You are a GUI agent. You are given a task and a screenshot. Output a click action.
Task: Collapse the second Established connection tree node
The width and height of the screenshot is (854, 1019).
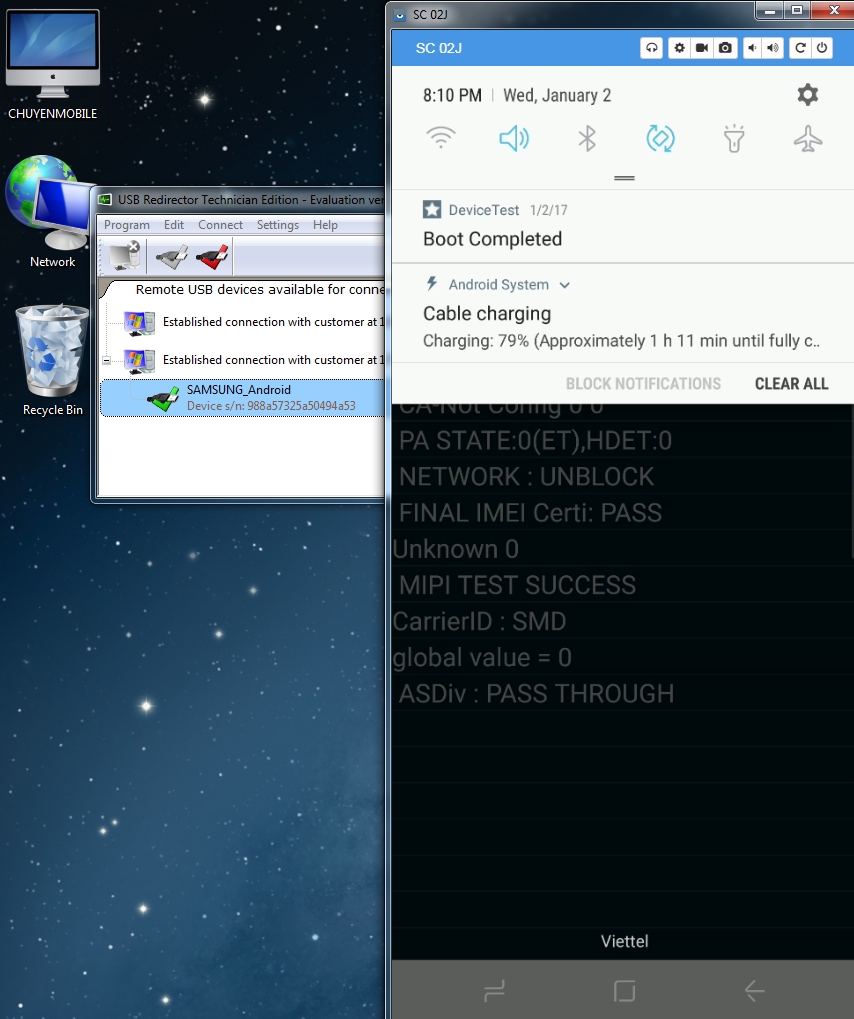pos(107,360)
